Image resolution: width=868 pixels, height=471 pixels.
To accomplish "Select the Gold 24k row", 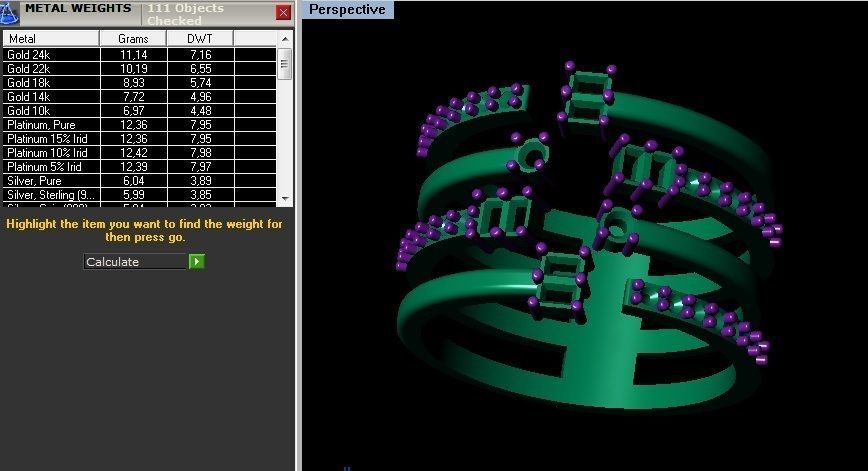I will tap(140, 54).
